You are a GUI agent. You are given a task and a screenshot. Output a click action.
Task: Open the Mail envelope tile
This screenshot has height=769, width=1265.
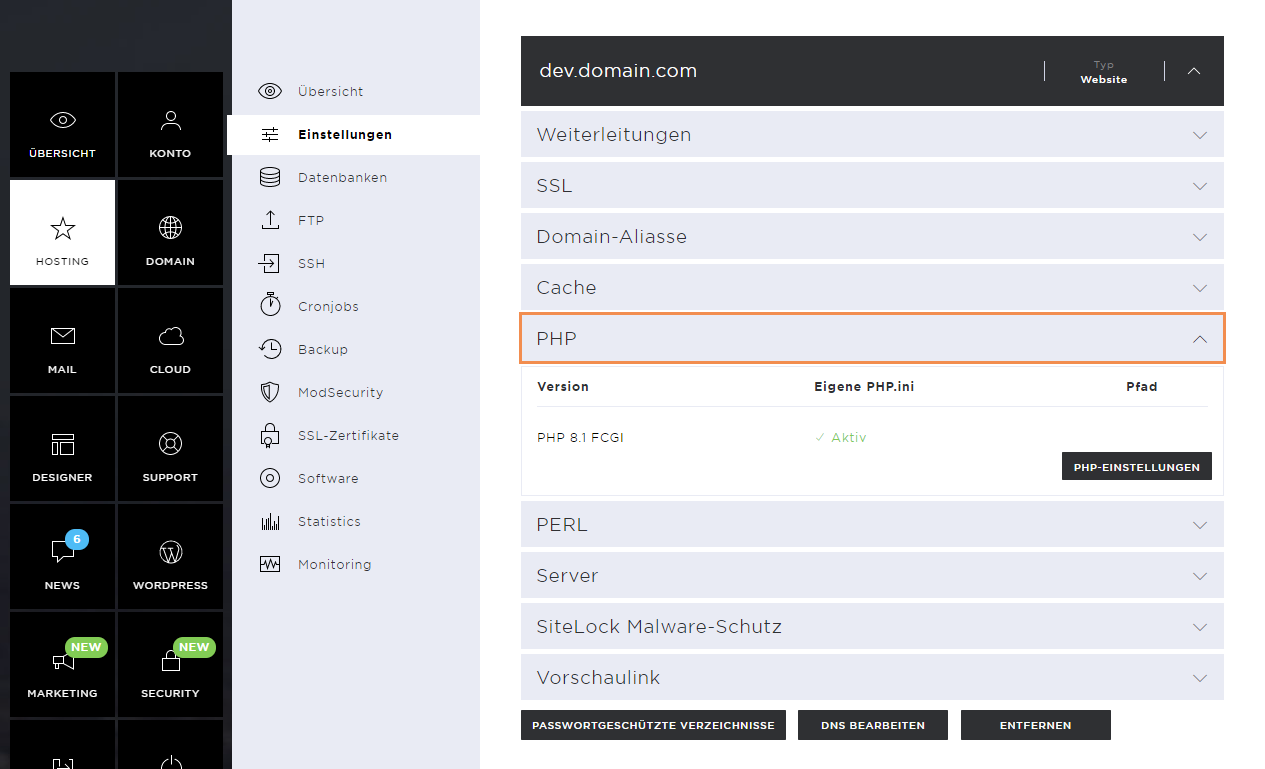tap(62, 340)
